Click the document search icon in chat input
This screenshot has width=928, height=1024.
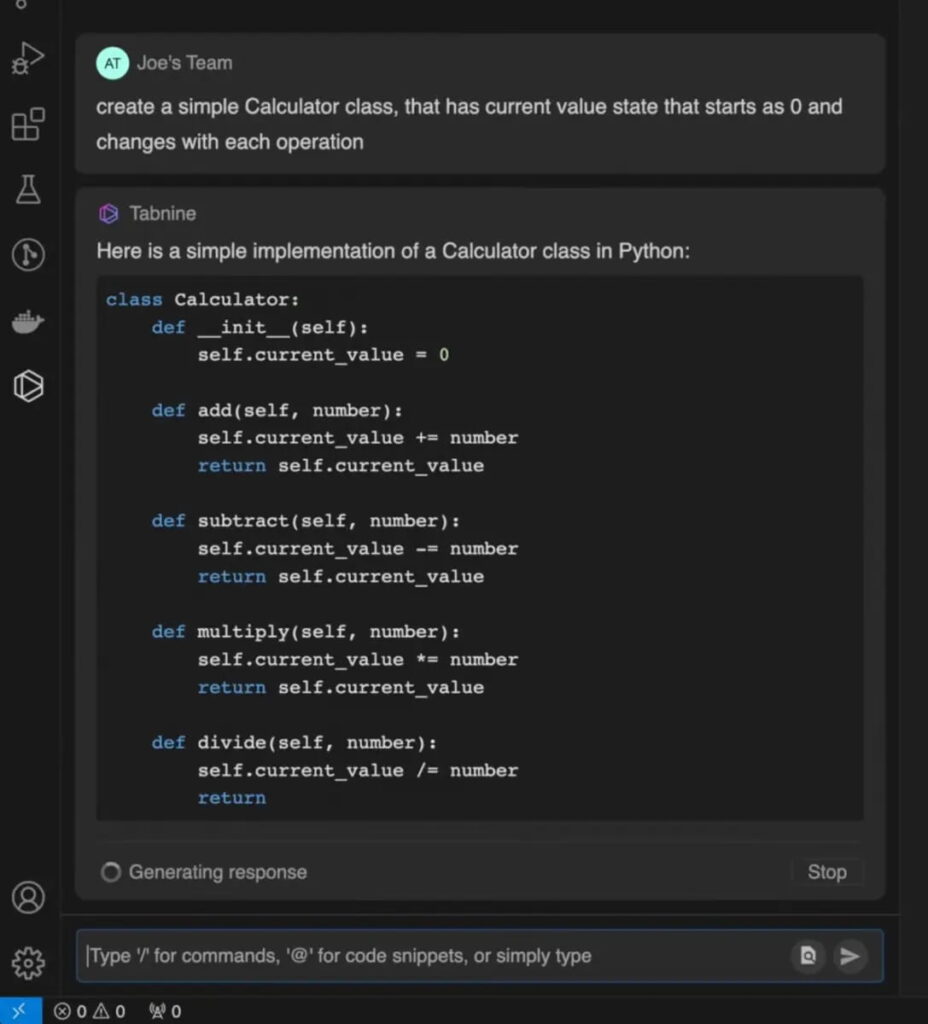point(808,956)
